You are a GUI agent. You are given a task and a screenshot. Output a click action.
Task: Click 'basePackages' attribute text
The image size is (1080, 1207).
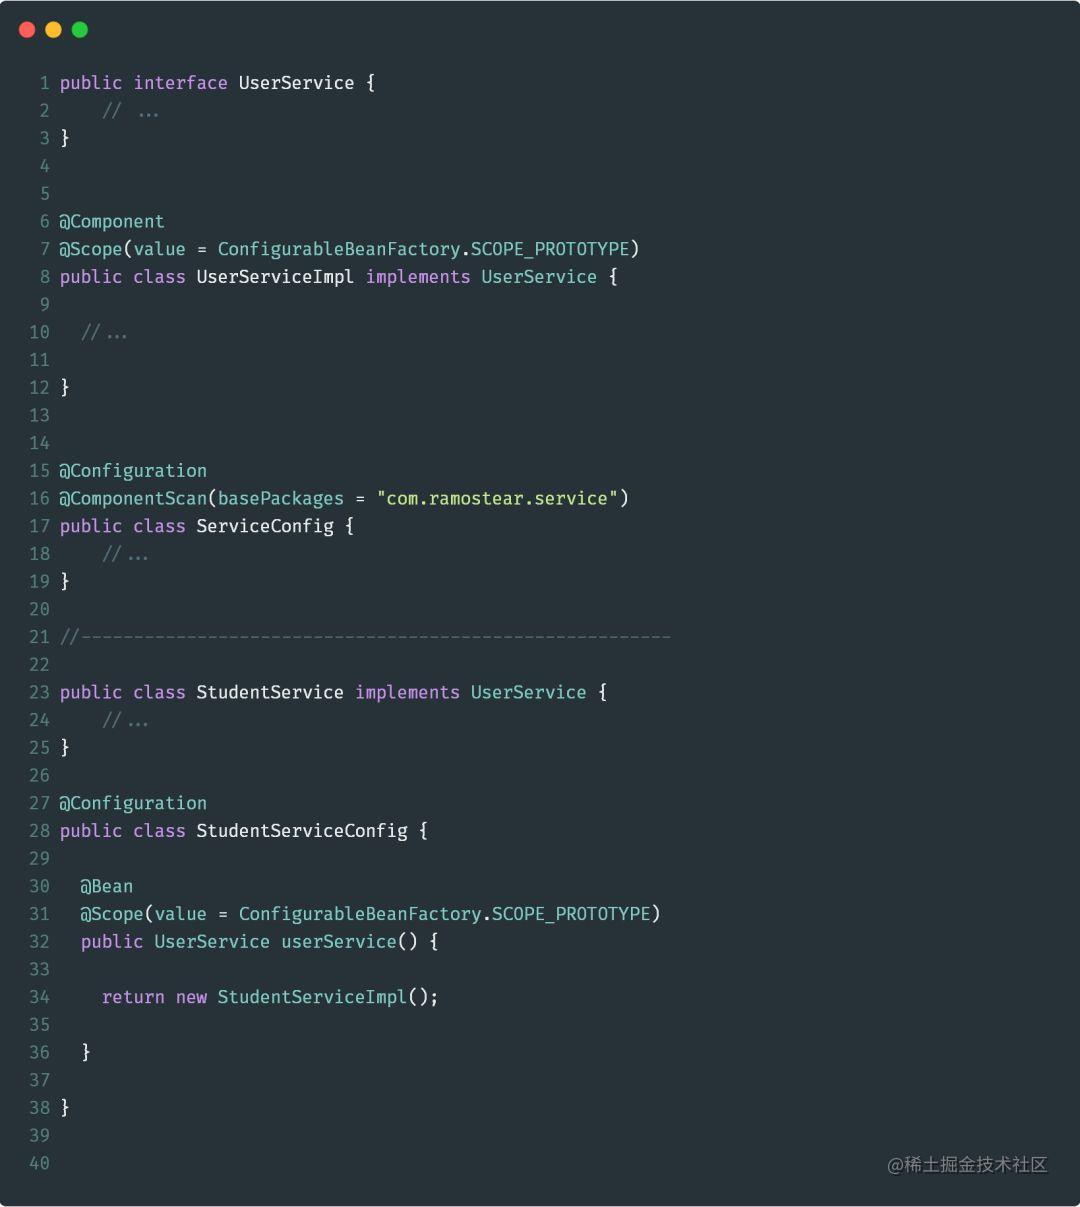[281, 498]
